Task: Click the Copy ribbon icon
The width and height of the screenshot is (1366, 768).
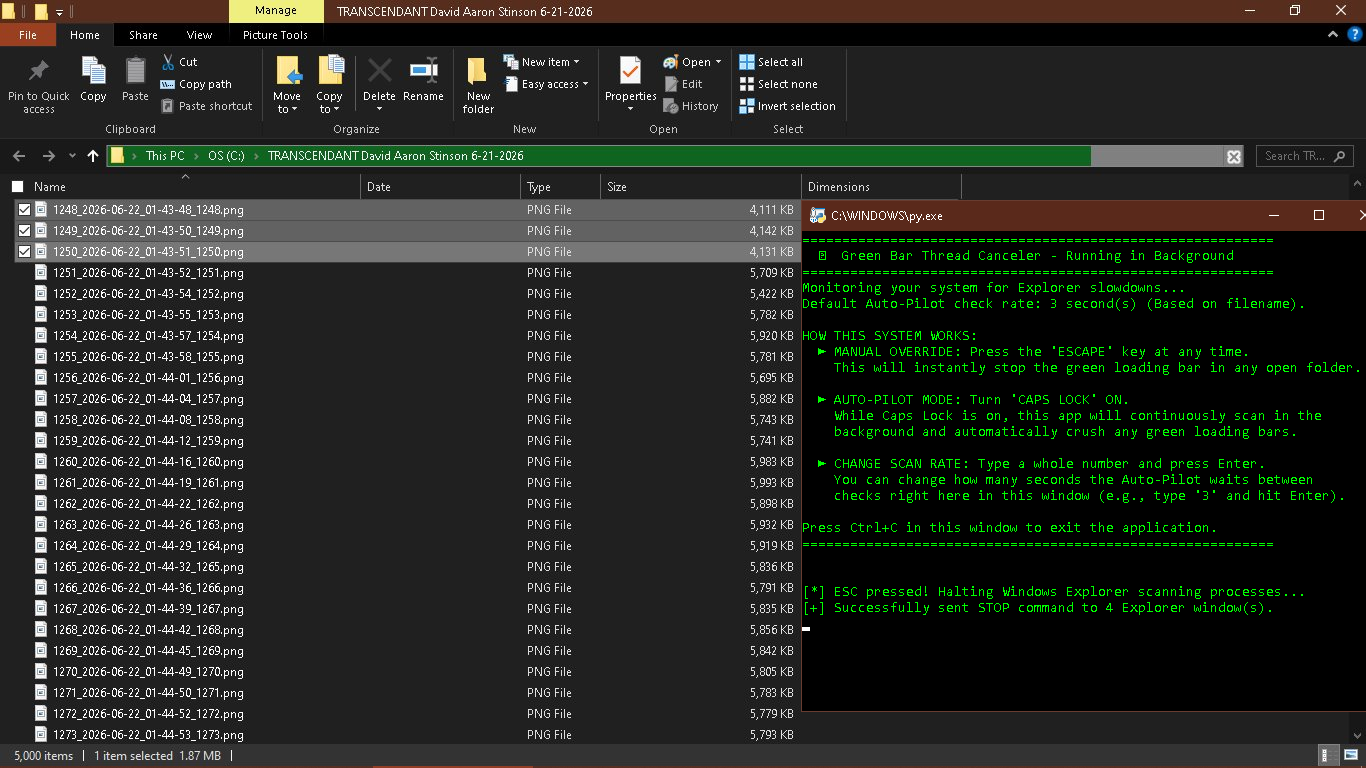Action: coord(93,72)
